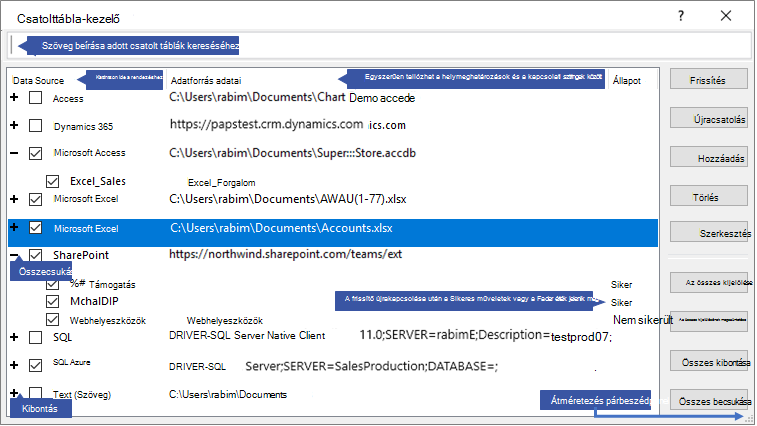The width and height of the screenshot is (757, 426).
Task: Uncheck the MchalDIP checkbox
Action: click(x=52, y=301)
